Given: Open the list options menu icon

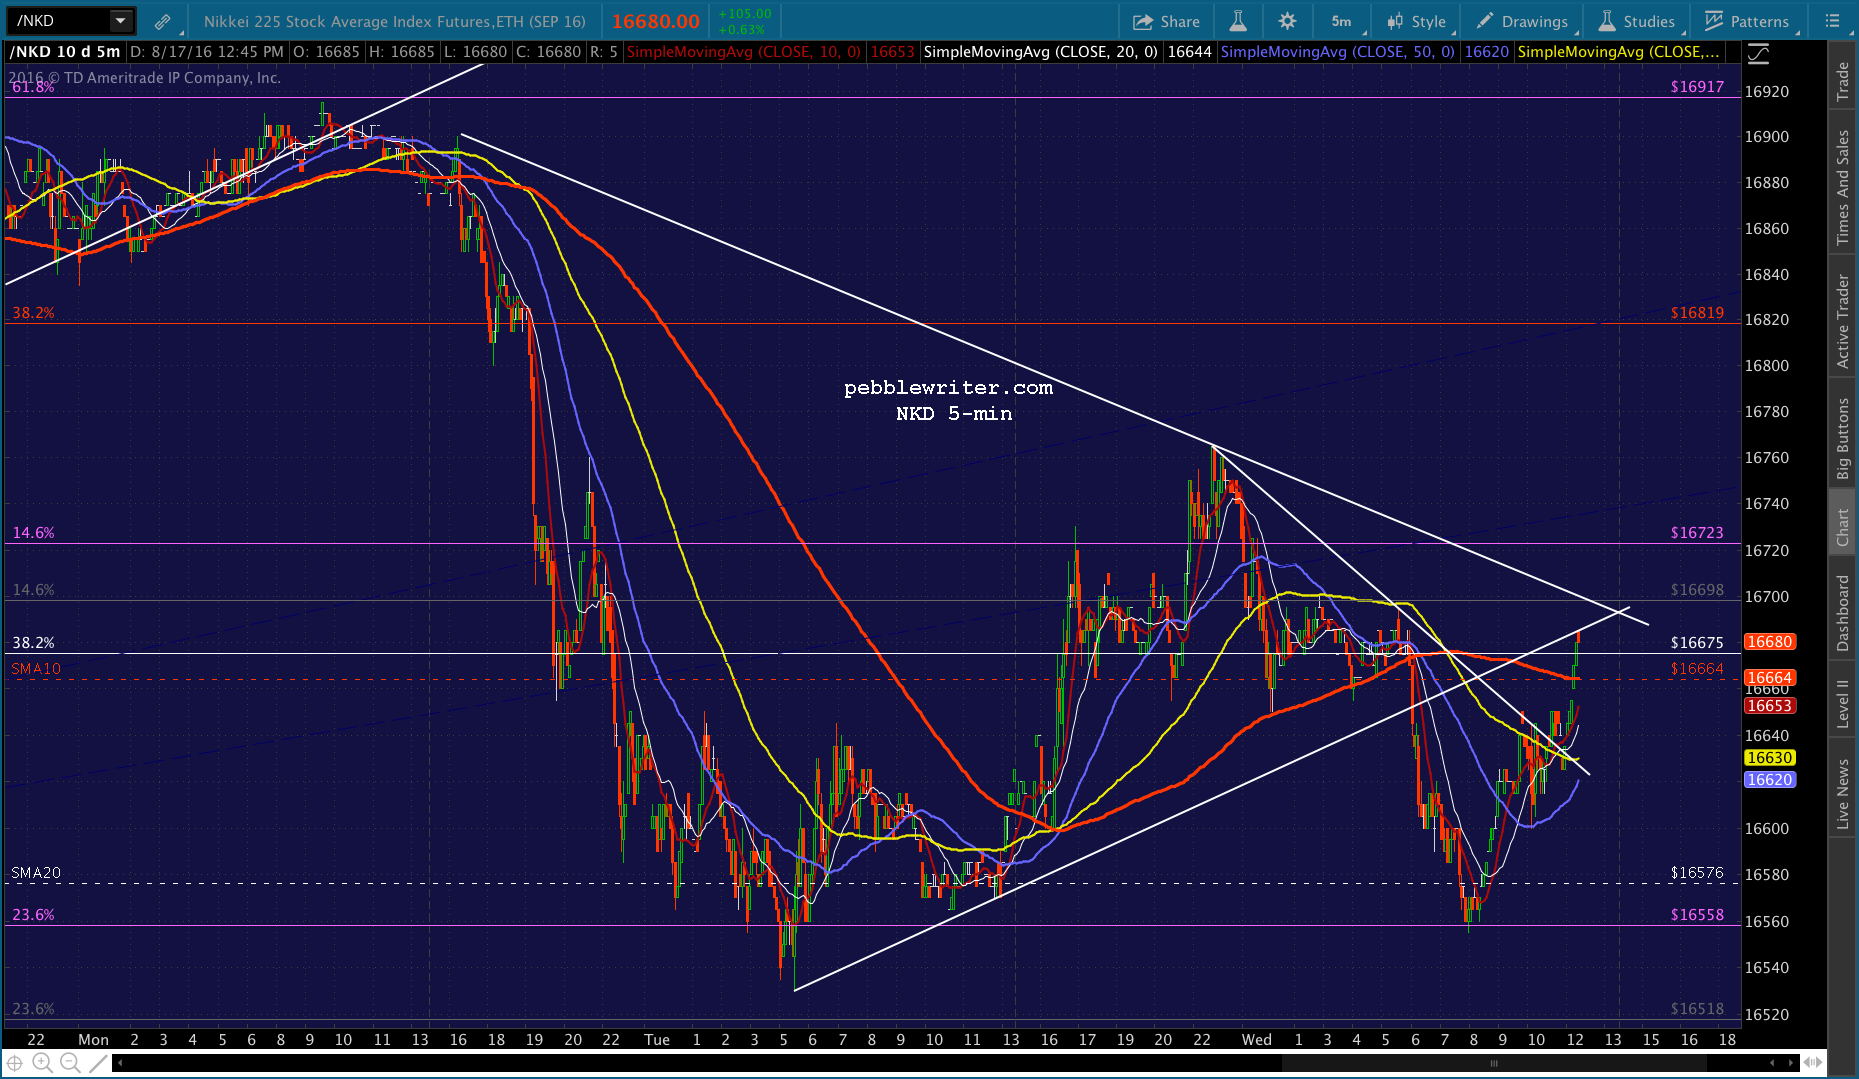Looking at the screenshot, I should click(x=1832, y=21).
